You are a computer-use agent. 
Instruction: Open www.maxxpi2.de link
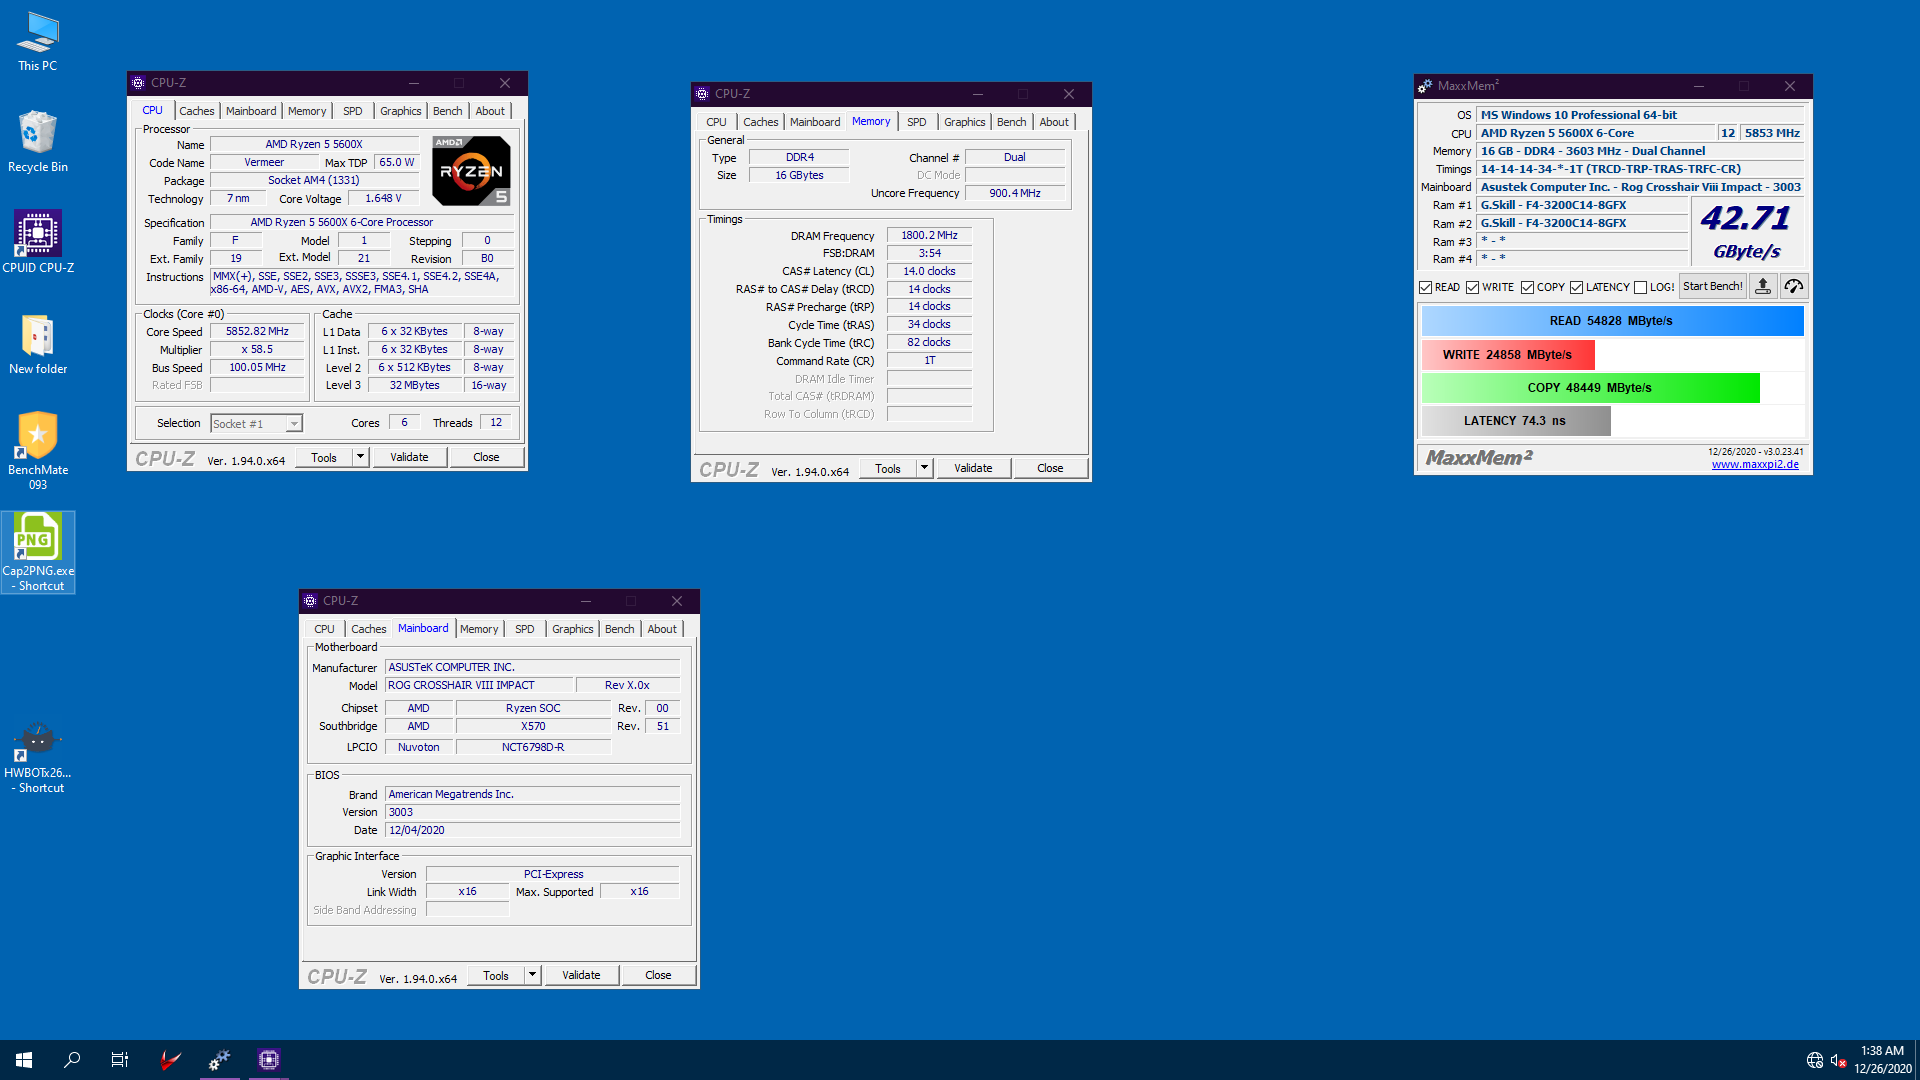1755,464
